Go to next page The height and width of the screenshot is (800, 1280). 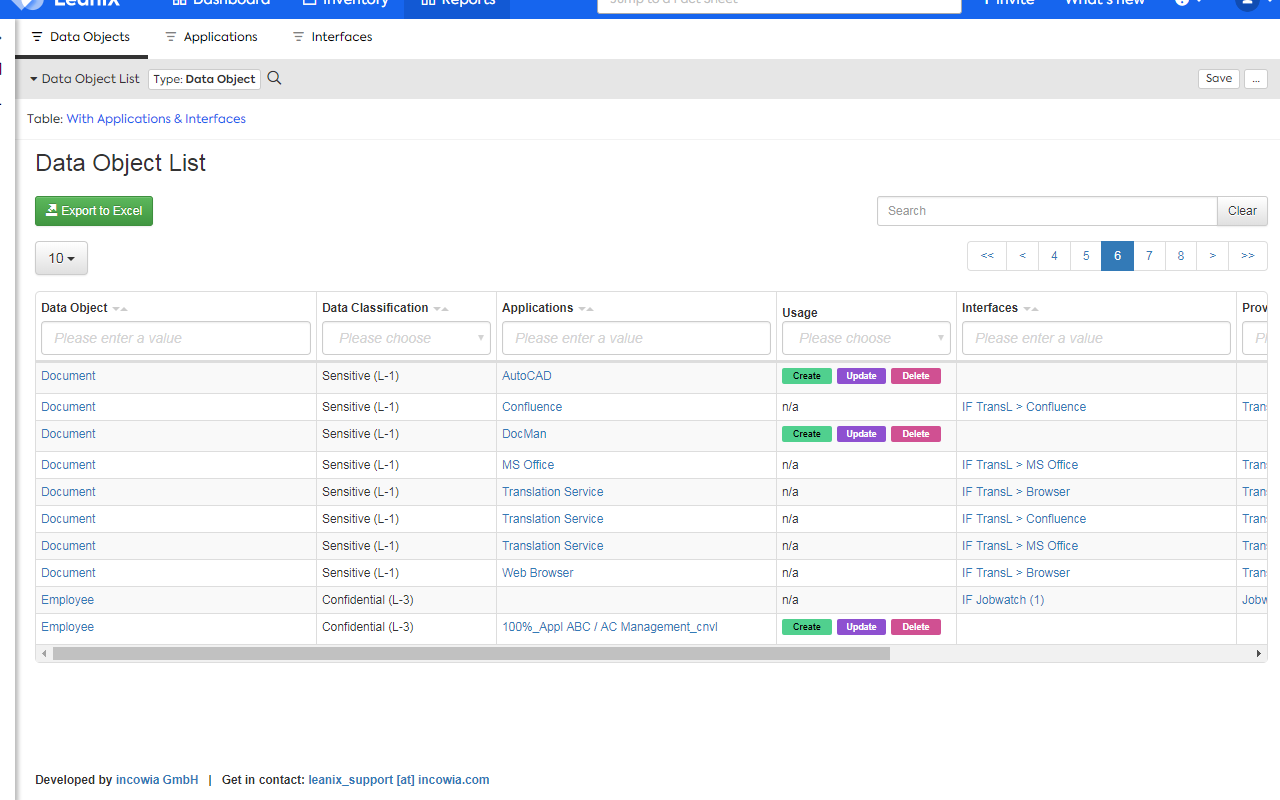[1213, 256]
